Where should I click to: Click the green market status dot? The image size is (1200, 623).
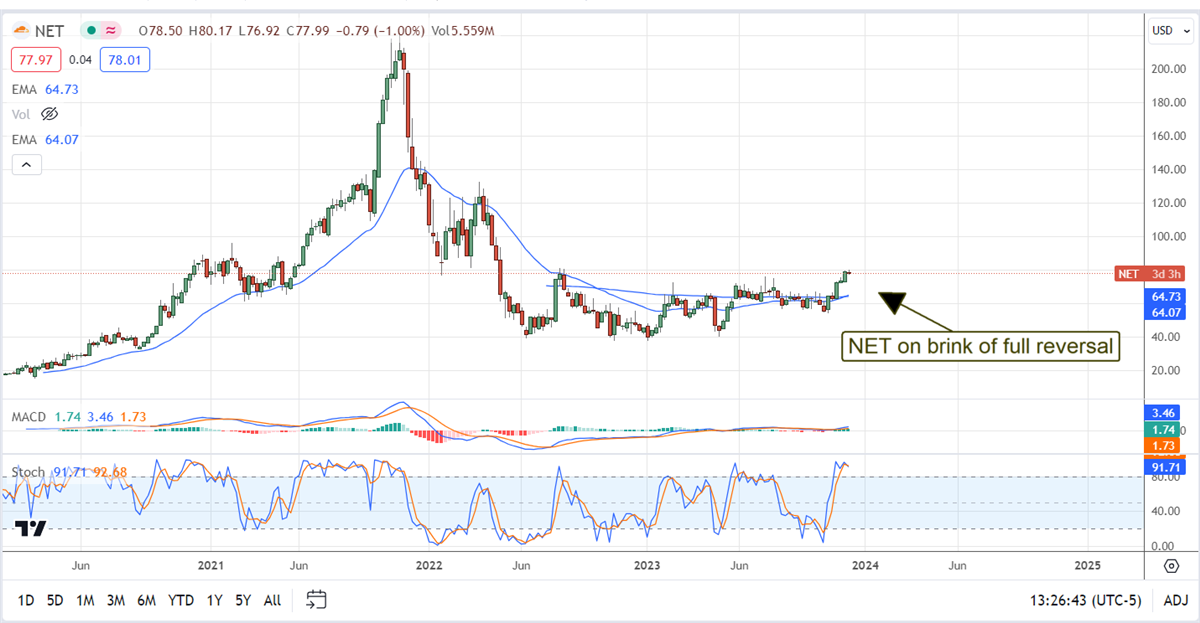[92, 31]
